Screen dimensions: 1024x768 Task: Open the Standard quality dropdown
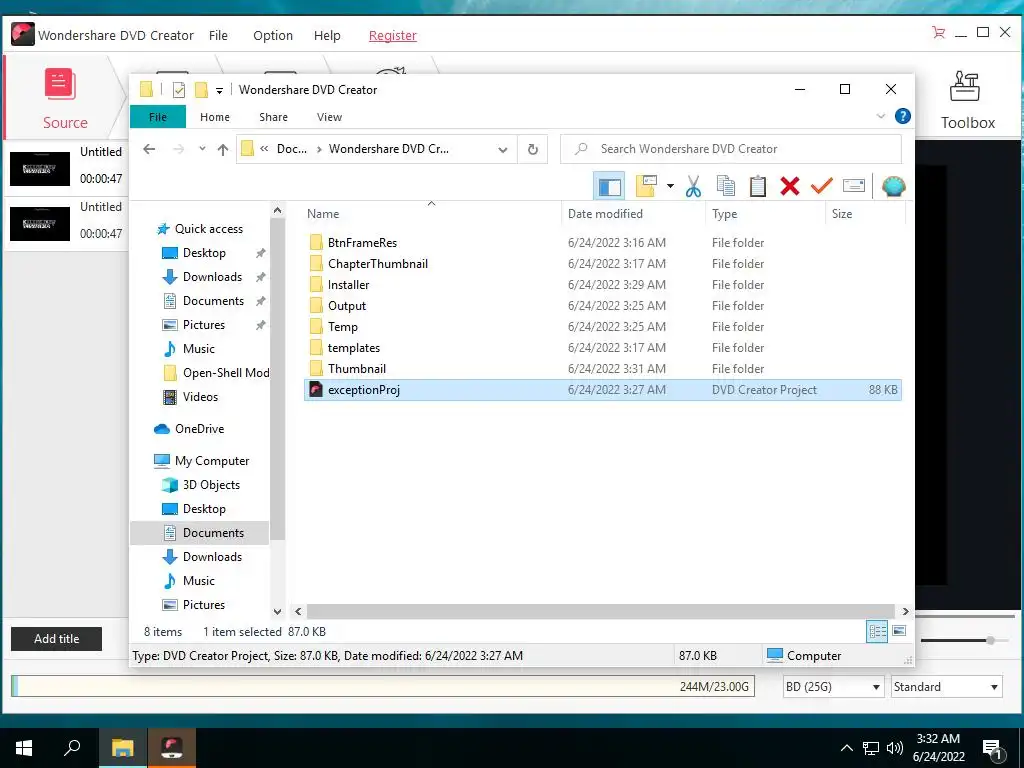[x=946, y=687]
